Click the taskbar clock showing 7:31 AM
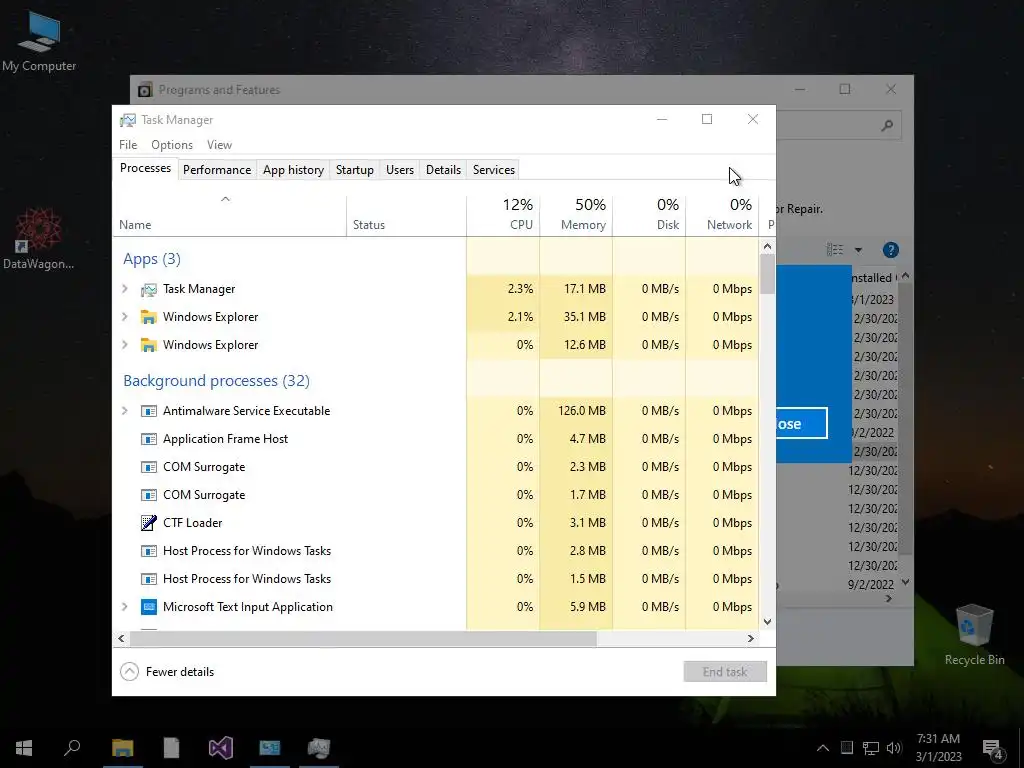Image resolution: width=1024 pixels, height=768 pixels. tap(938, 748)
